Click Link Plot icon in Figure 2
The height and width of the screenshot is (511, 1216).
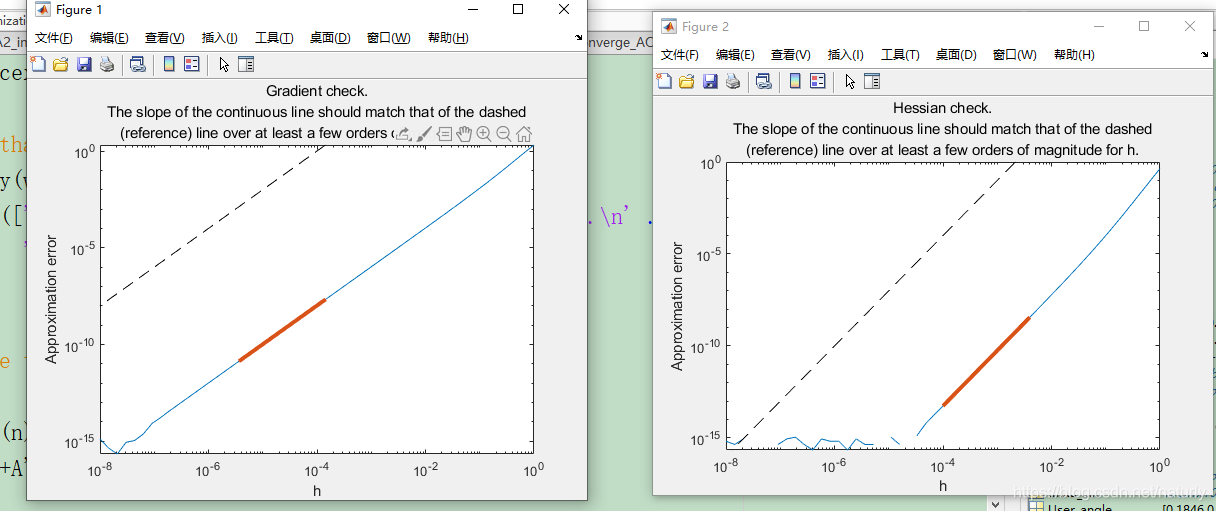click(764, 81)
